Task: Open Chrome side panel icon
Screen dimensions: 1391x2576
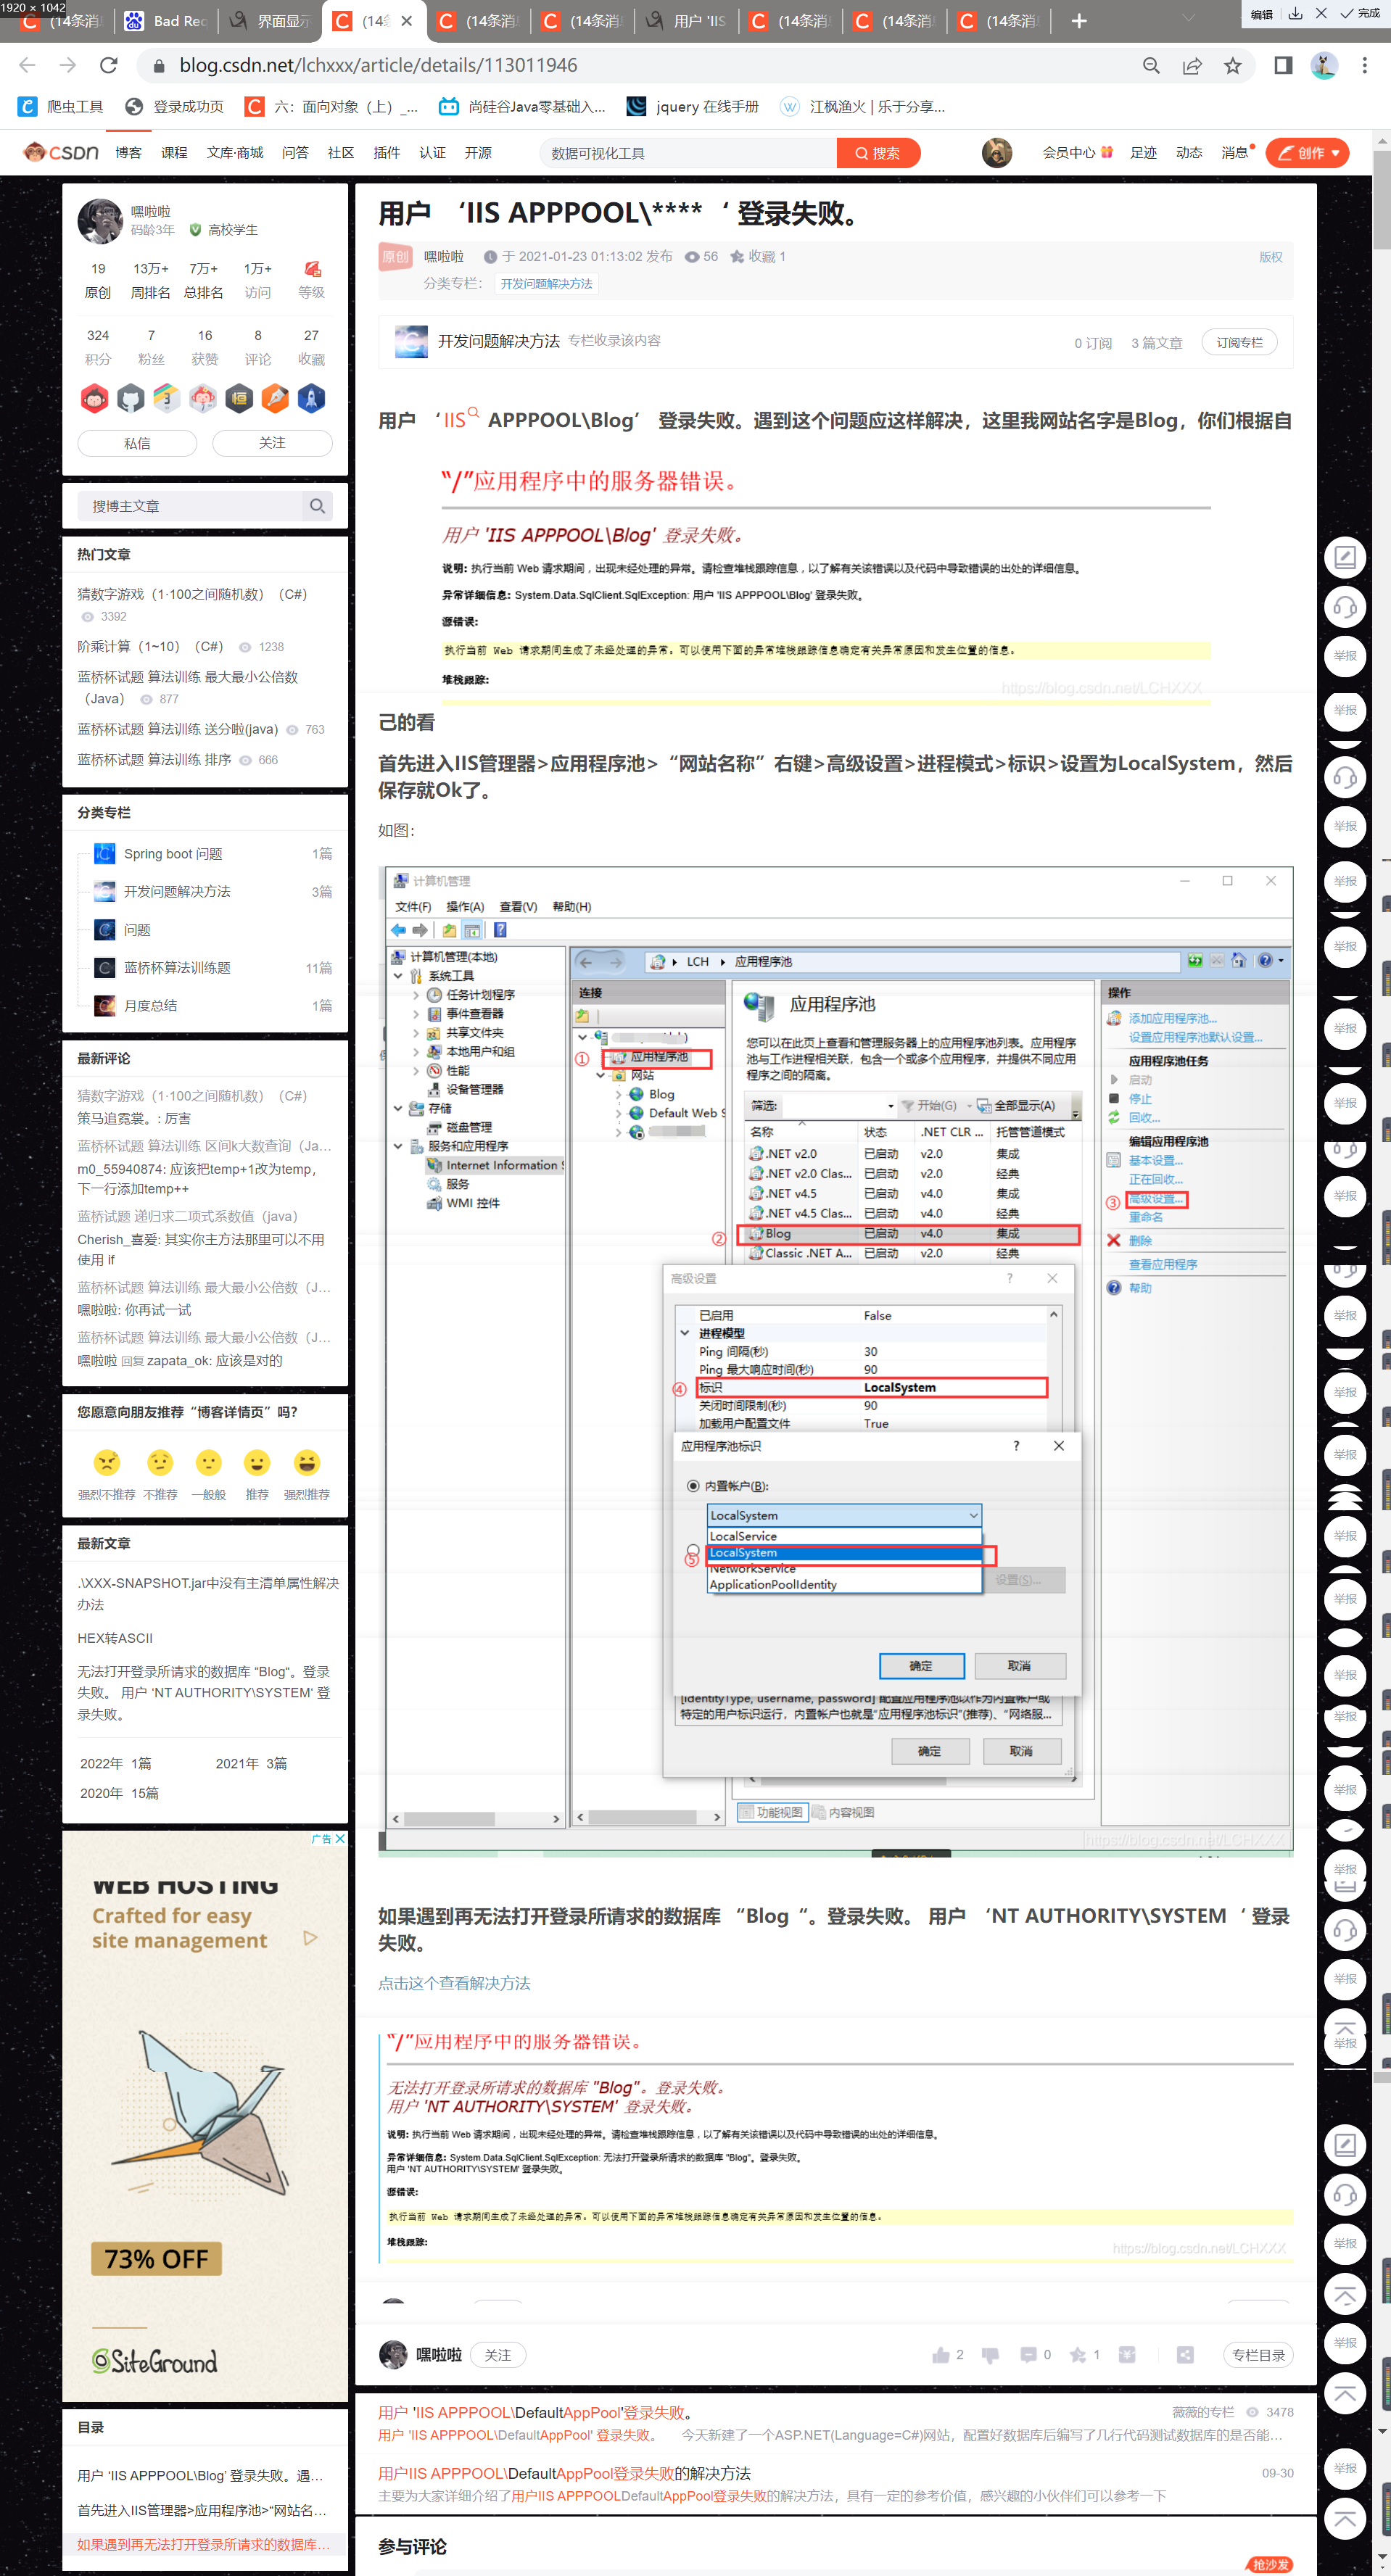Action: pyautogui.click(x=1283, y=65)
